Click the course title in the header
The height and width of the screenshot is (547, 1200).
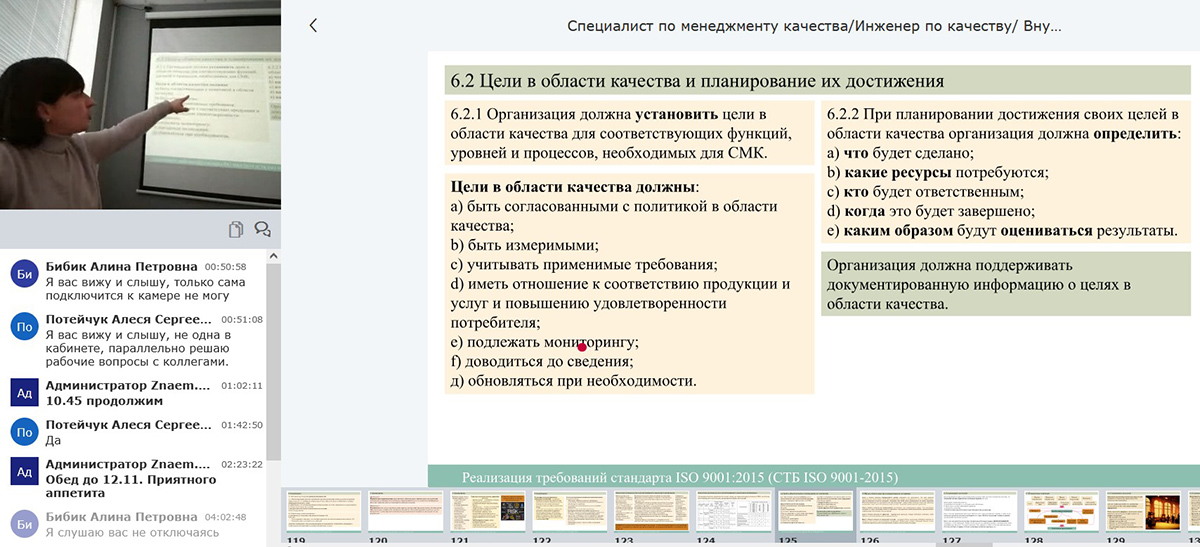coord(814,26)
